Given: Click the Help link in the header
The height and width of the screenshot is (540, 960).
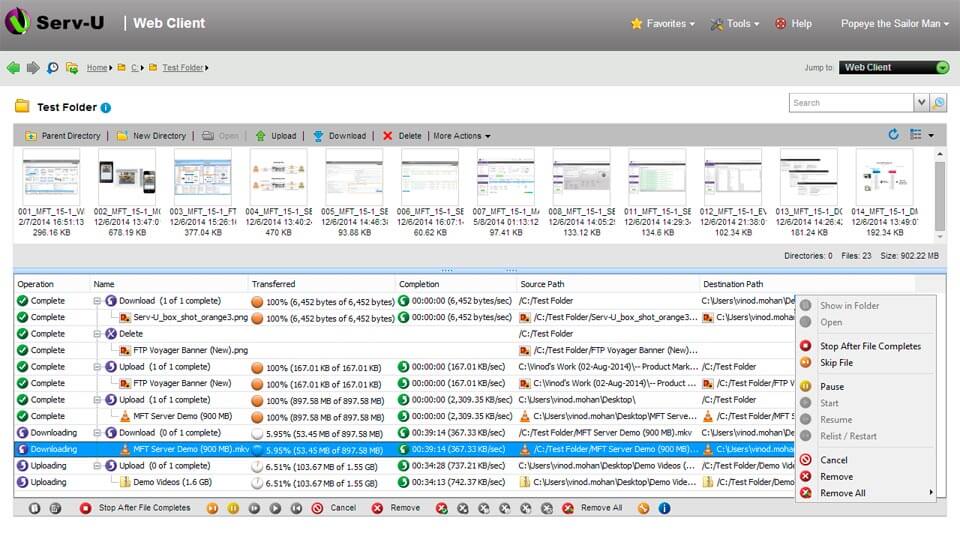Looking at the screenshot, I should [801, 24].
